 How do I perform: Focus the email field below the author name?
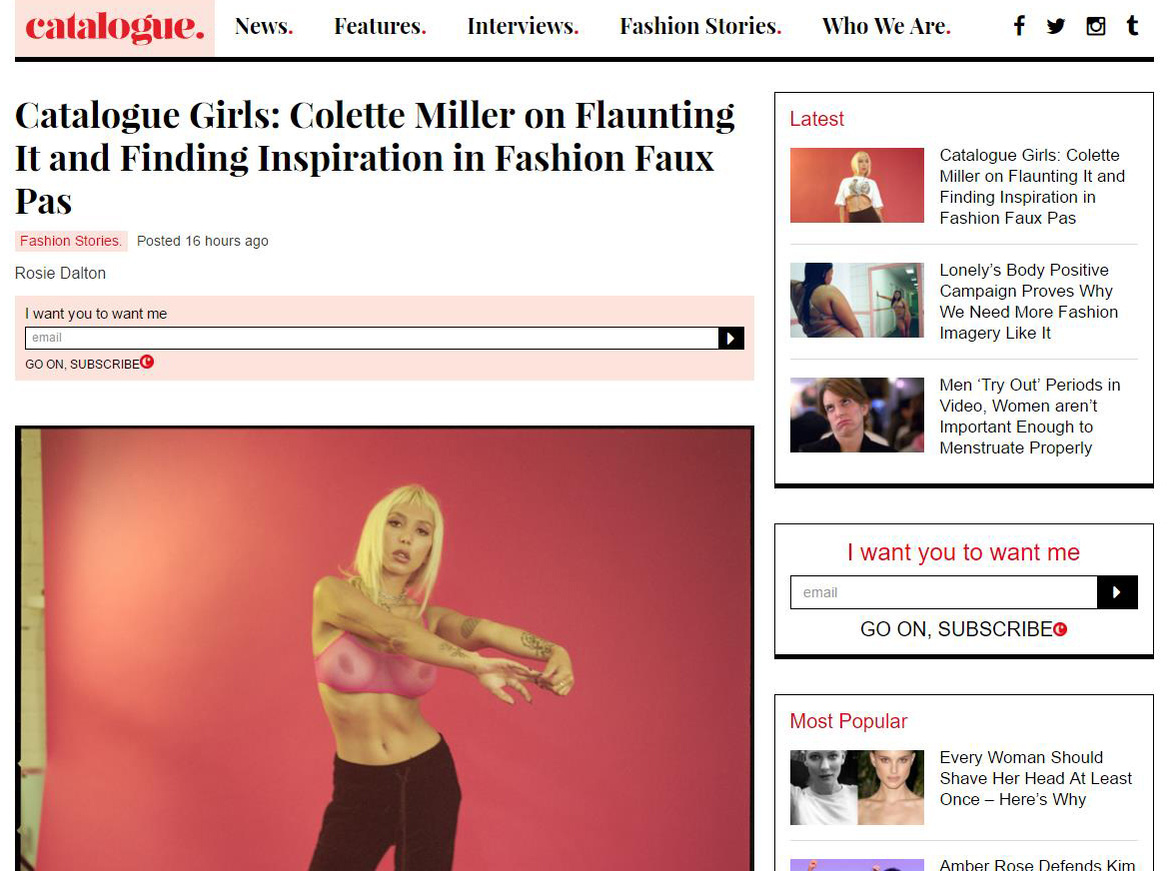tap(371, 338)
